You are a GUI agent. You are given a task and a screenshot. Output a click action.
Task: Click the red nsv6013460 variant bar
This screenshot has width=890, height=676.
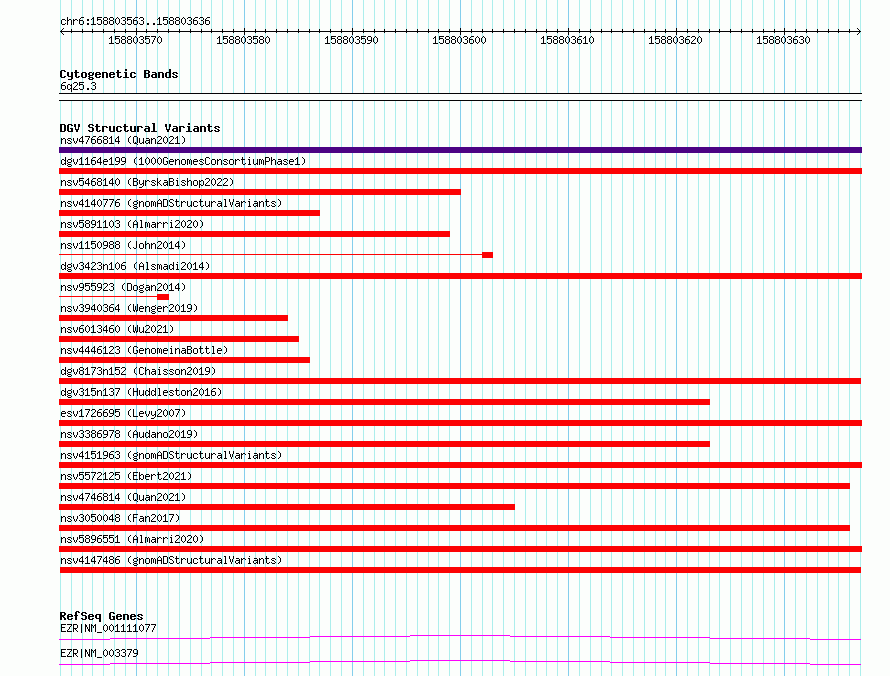(x=179, y=339)
